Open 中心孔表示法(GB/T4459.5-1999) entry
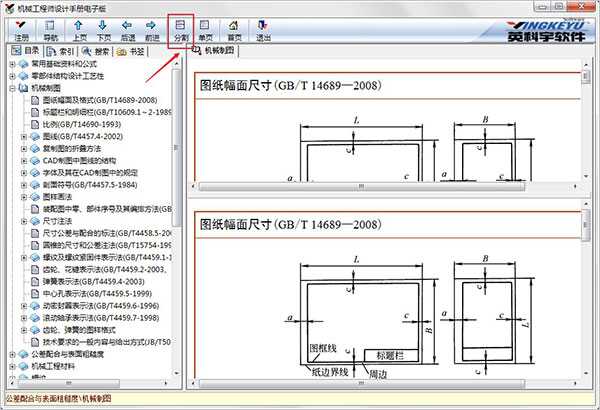This screenshot has width=600, height=410. [x=97, y=294]
